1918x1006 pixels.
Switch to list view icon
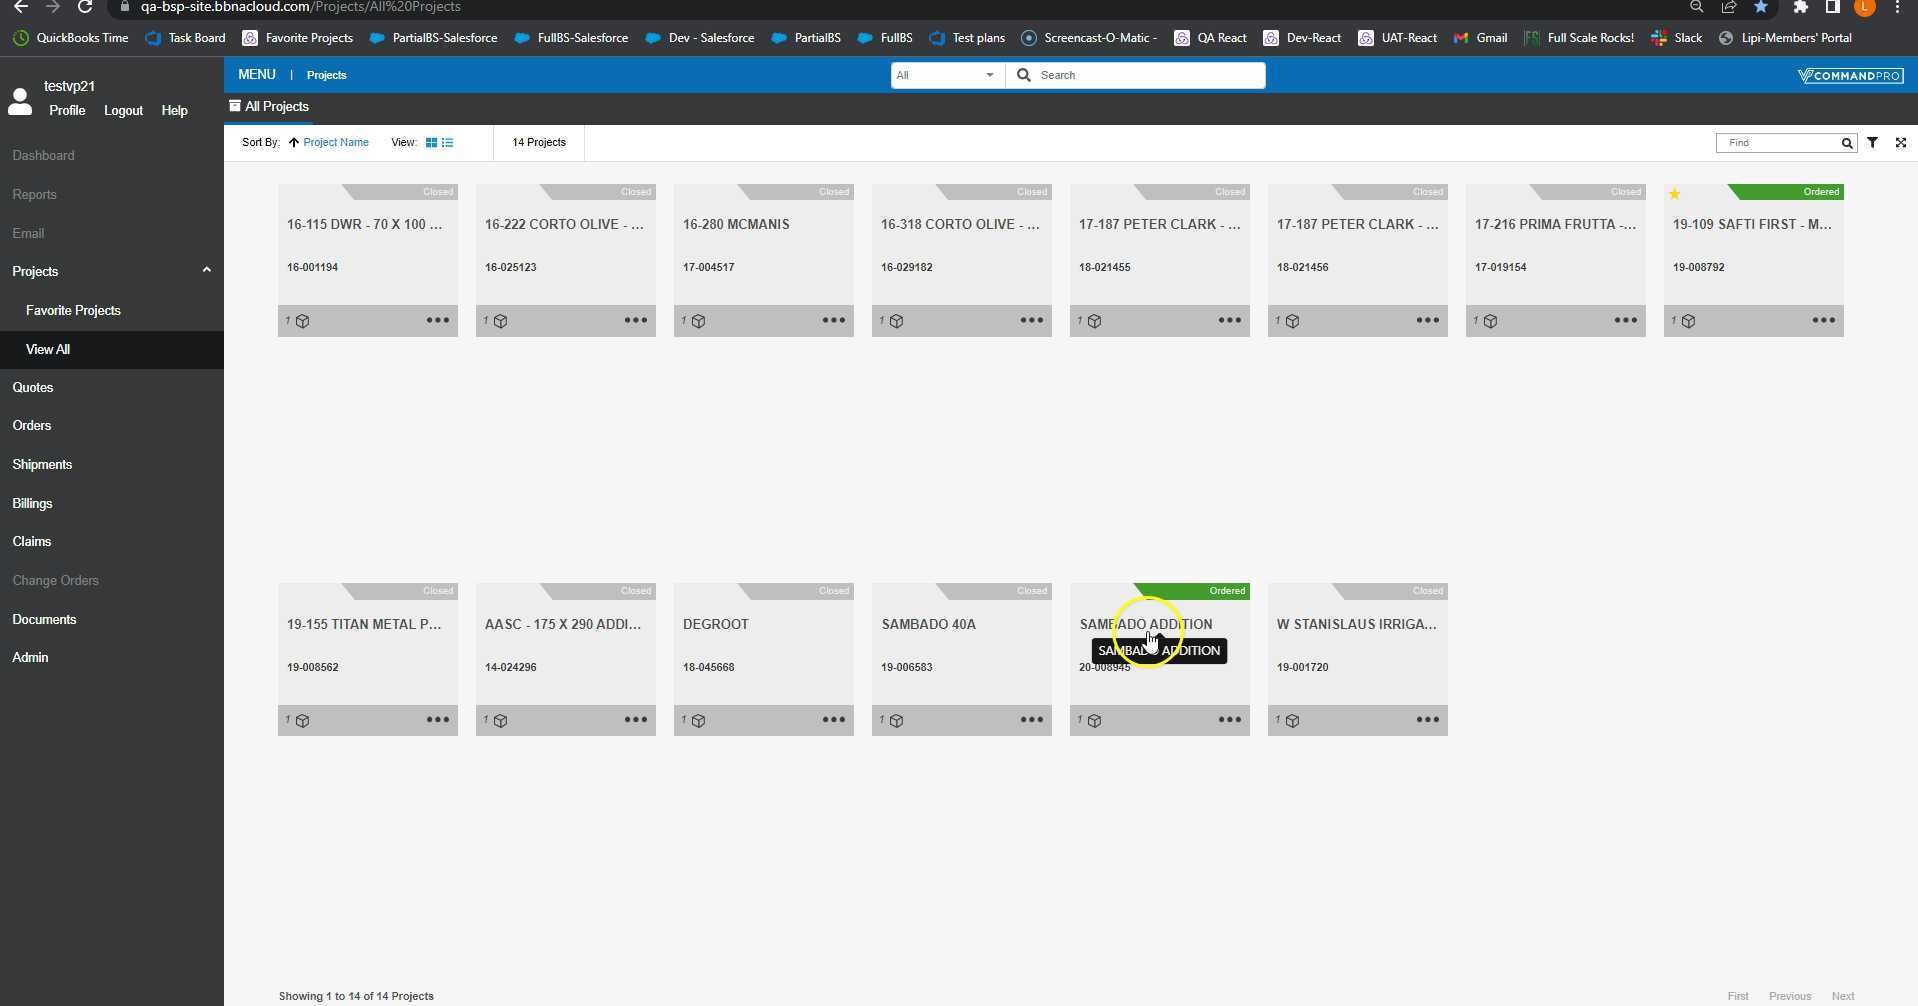coord(446,142)
